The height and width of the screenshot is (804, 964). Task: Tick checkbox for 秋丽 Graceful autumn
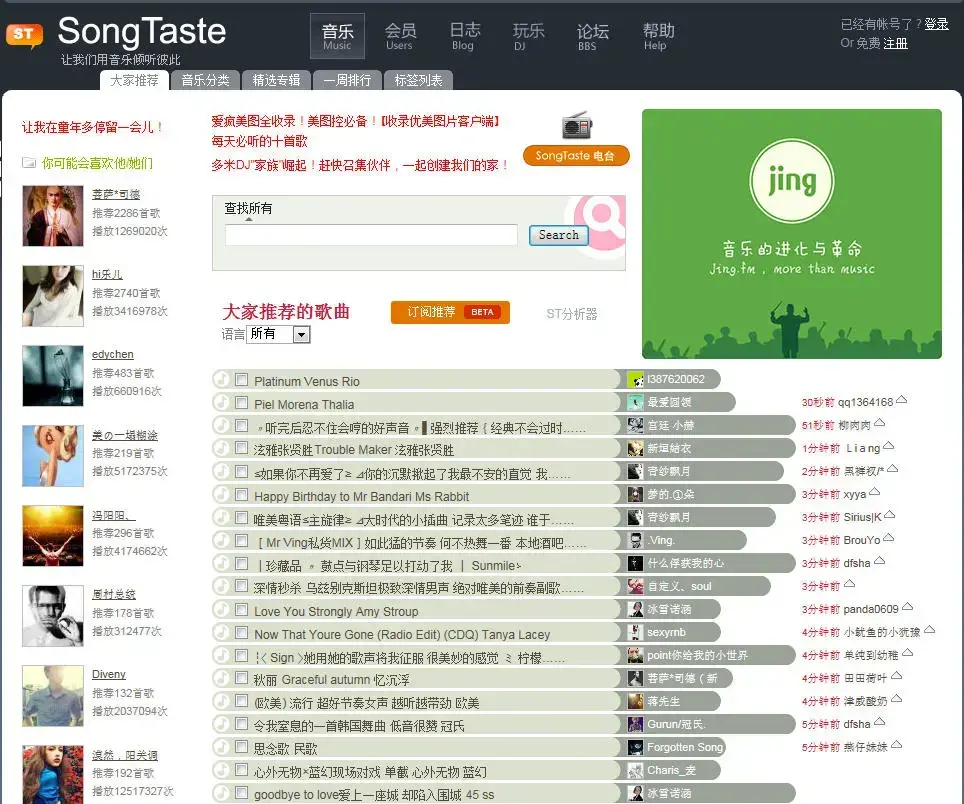(242, 679)
